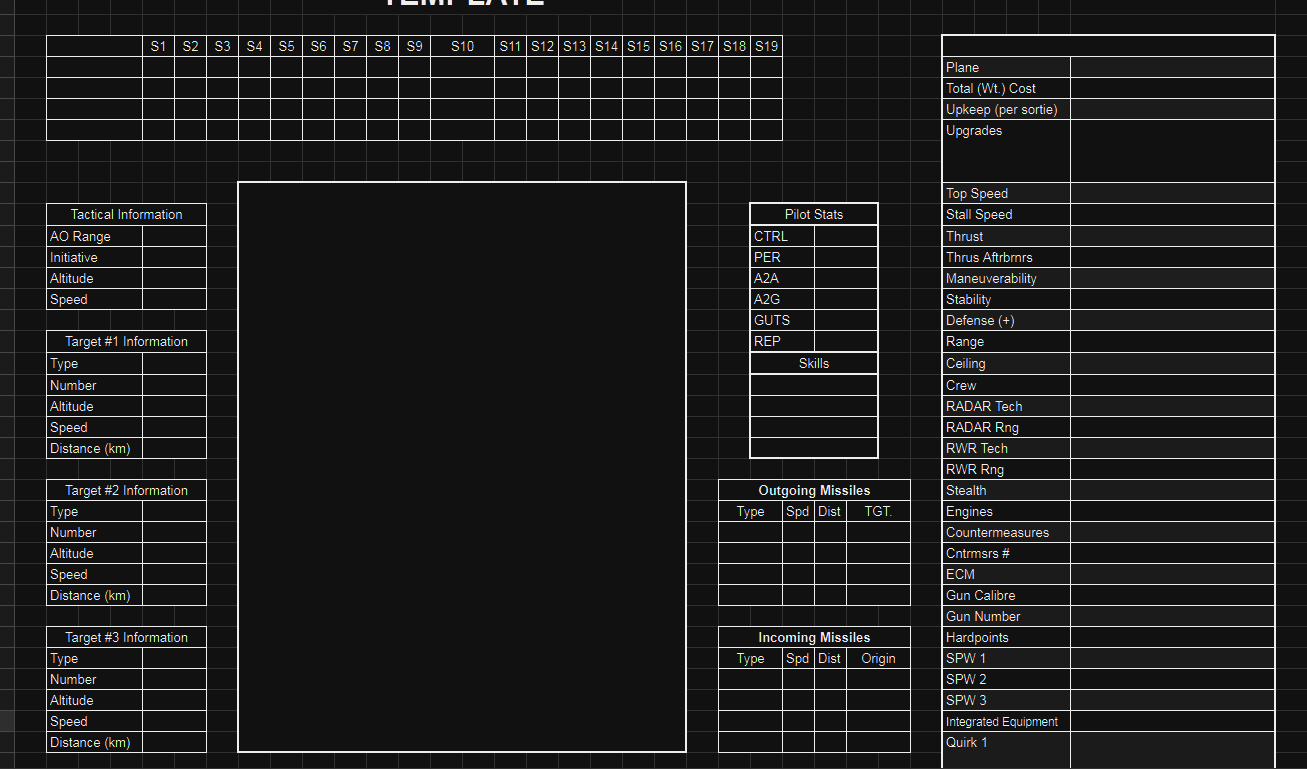Select the RADAR Rng label cell
The height and width of the screenshot is (769, 1307).
point(1007,427)
